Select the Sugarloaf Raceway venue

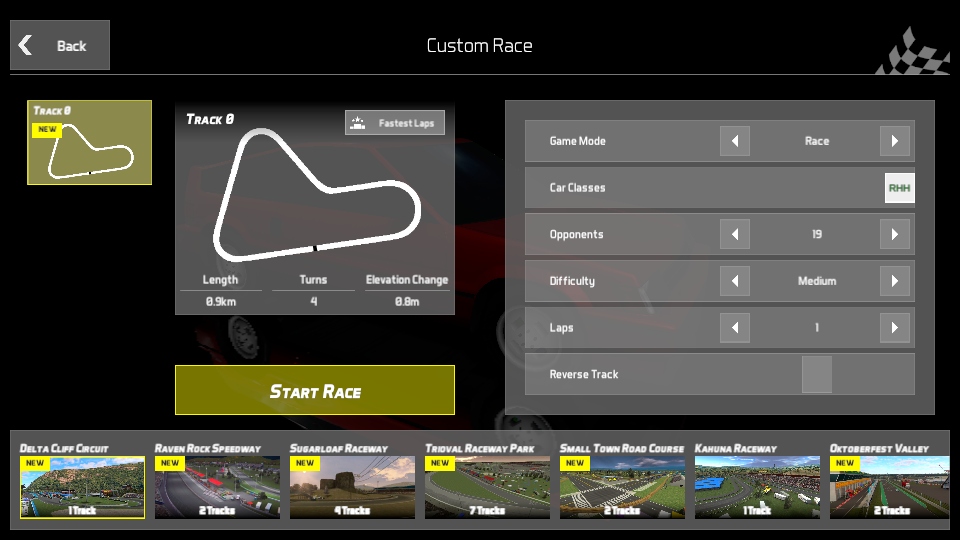pos(352,487)
